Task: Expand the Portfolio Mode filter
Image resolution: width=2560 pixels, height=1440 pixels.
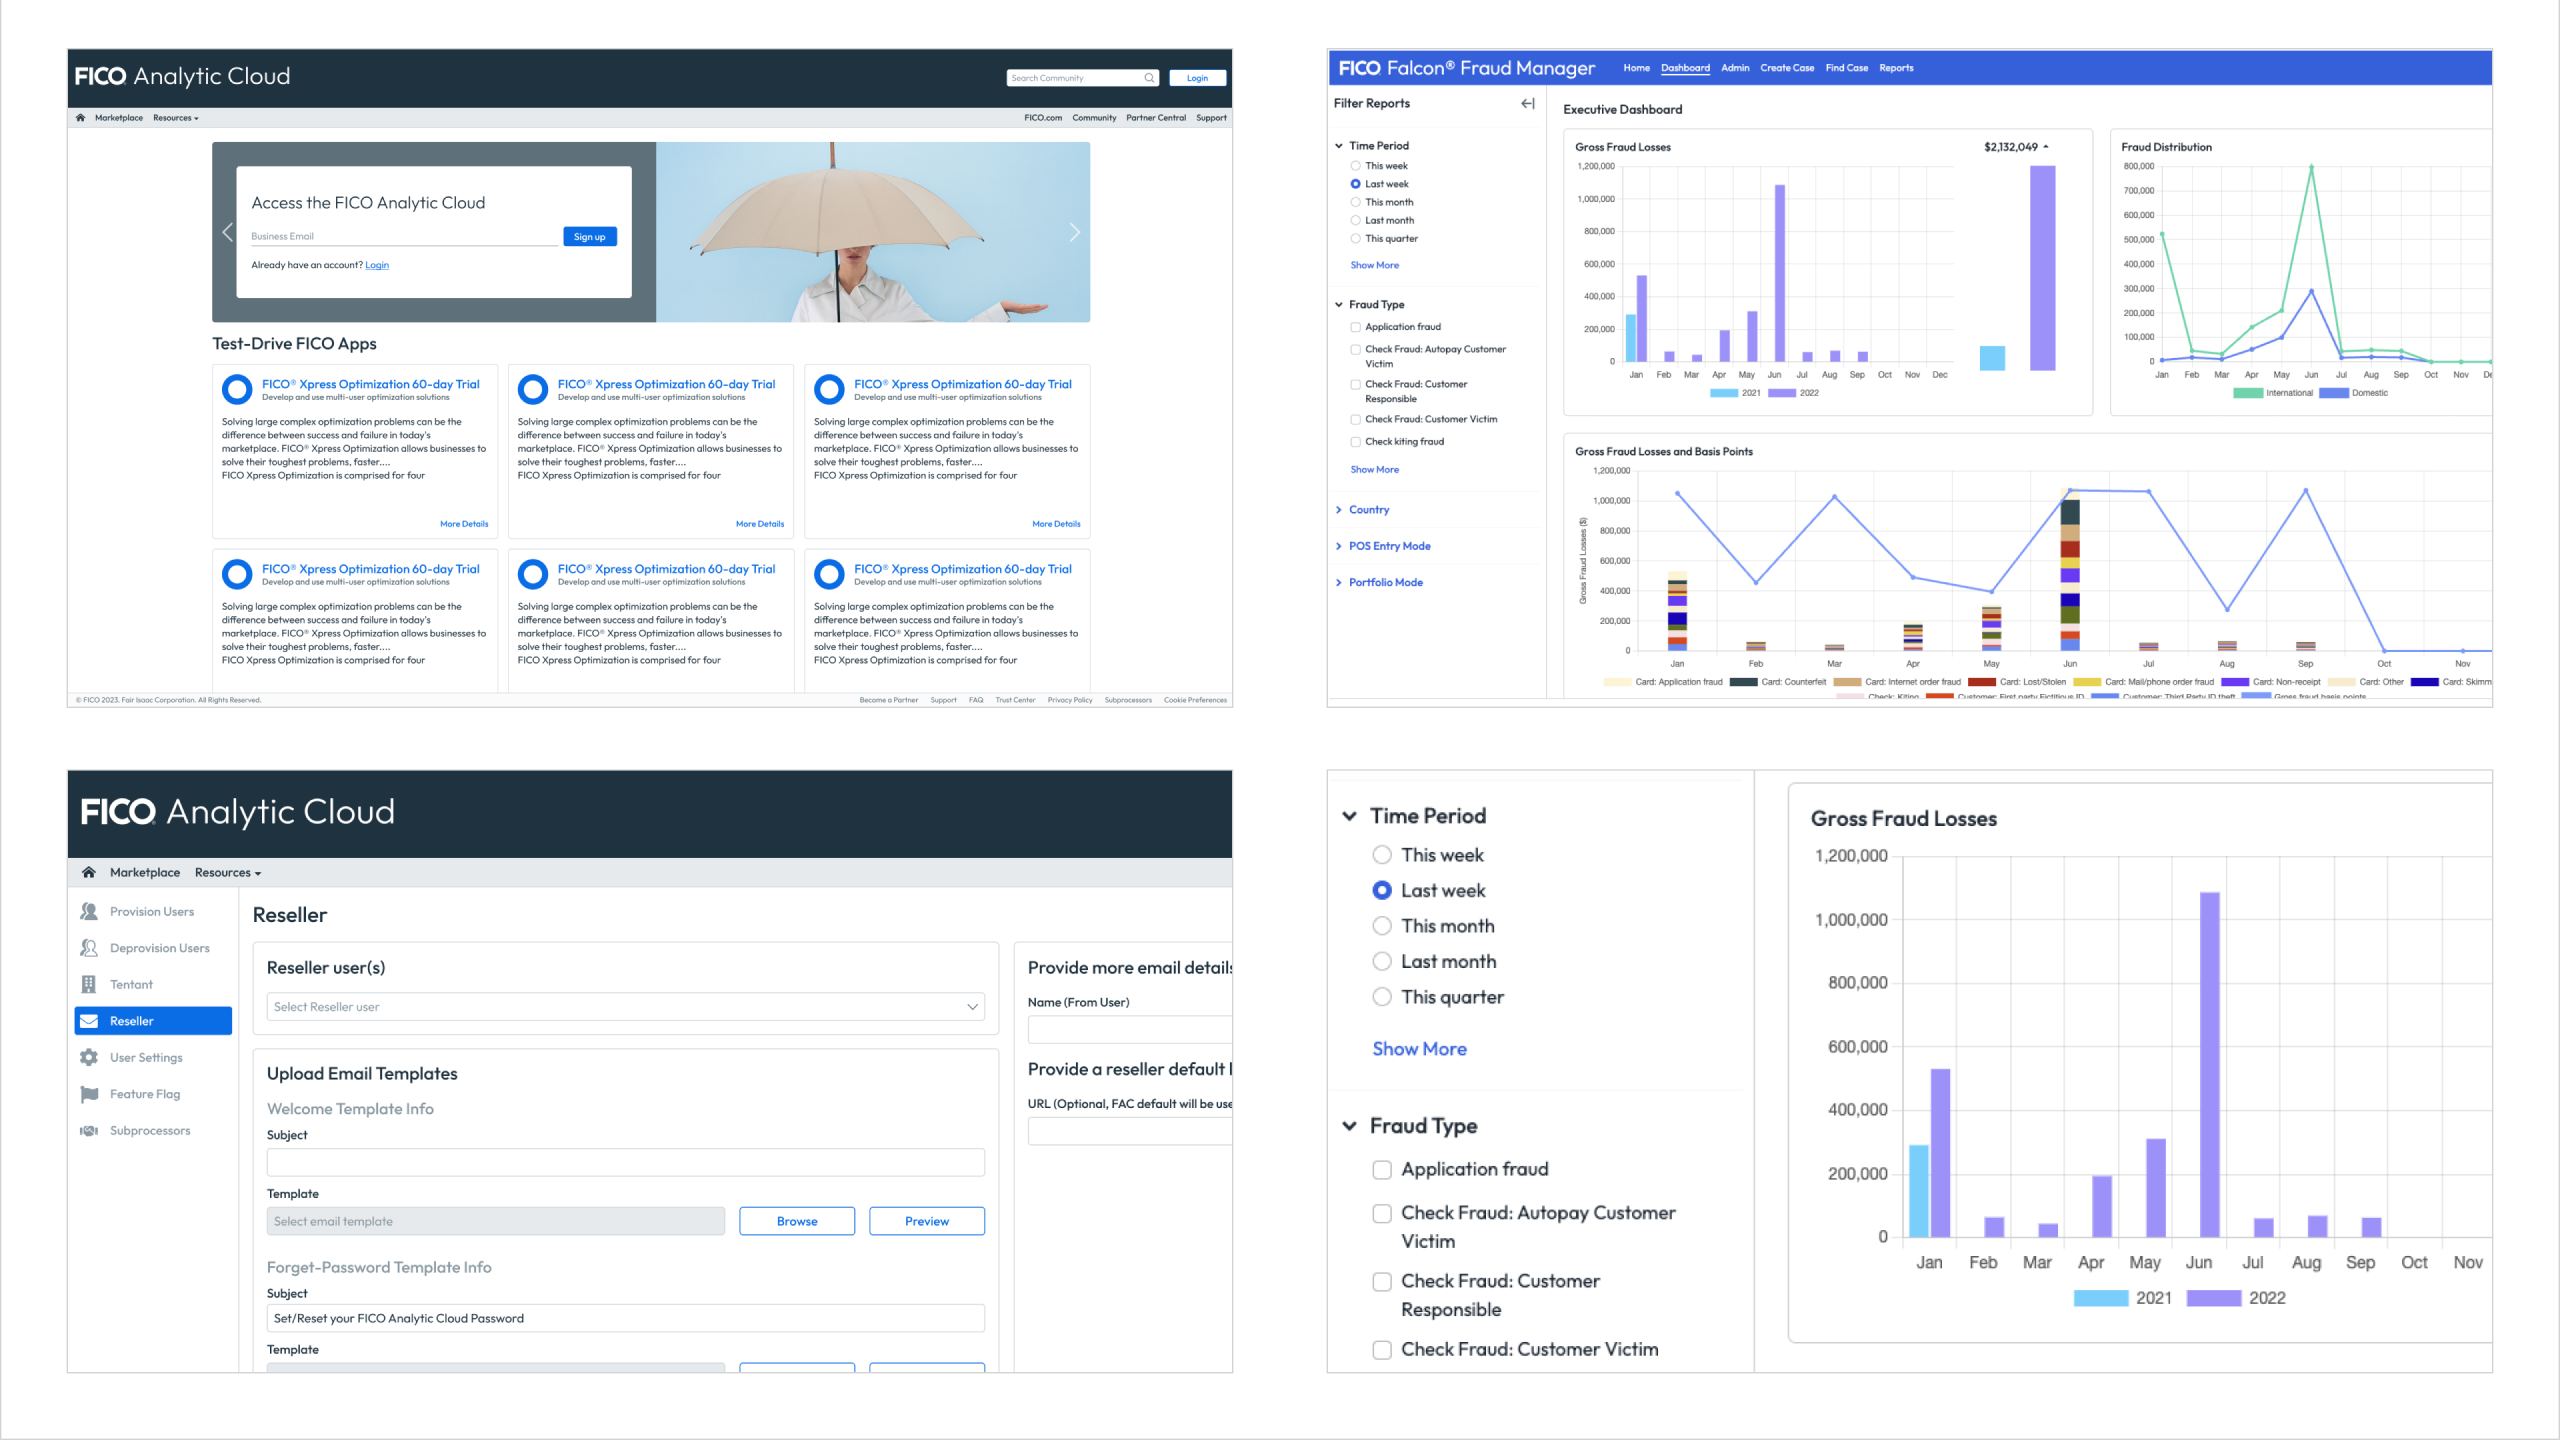Action: tap(1339, 582)
